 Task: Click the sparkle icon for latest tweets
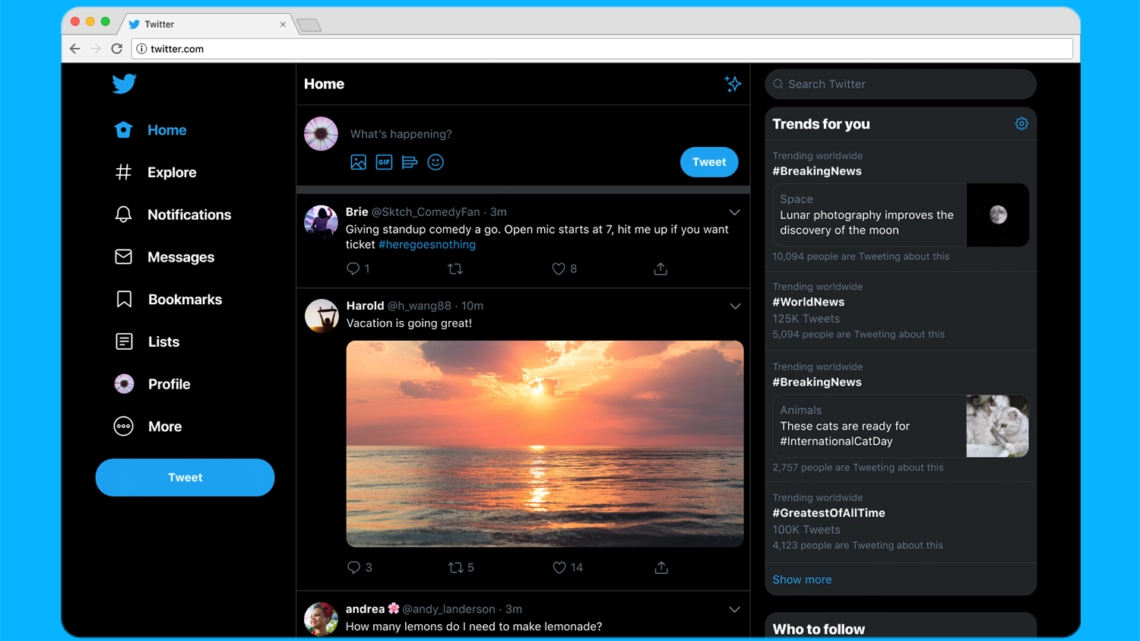pos(733,84)
